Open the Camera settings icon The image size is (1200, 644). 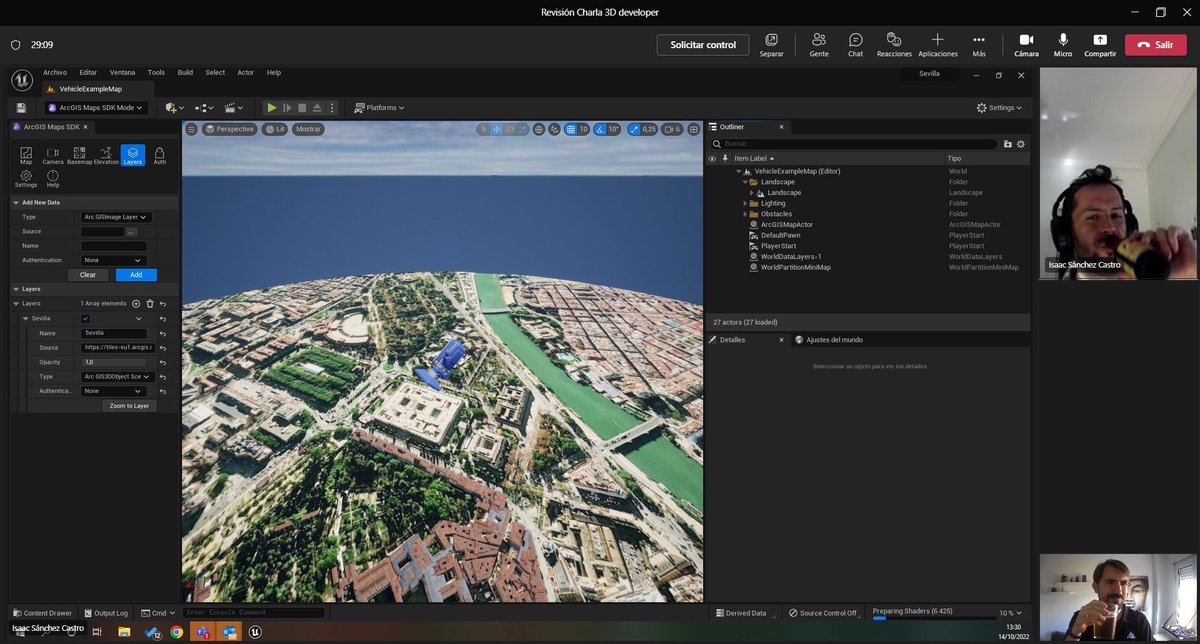pyautogui.click(x=53, y=155)
